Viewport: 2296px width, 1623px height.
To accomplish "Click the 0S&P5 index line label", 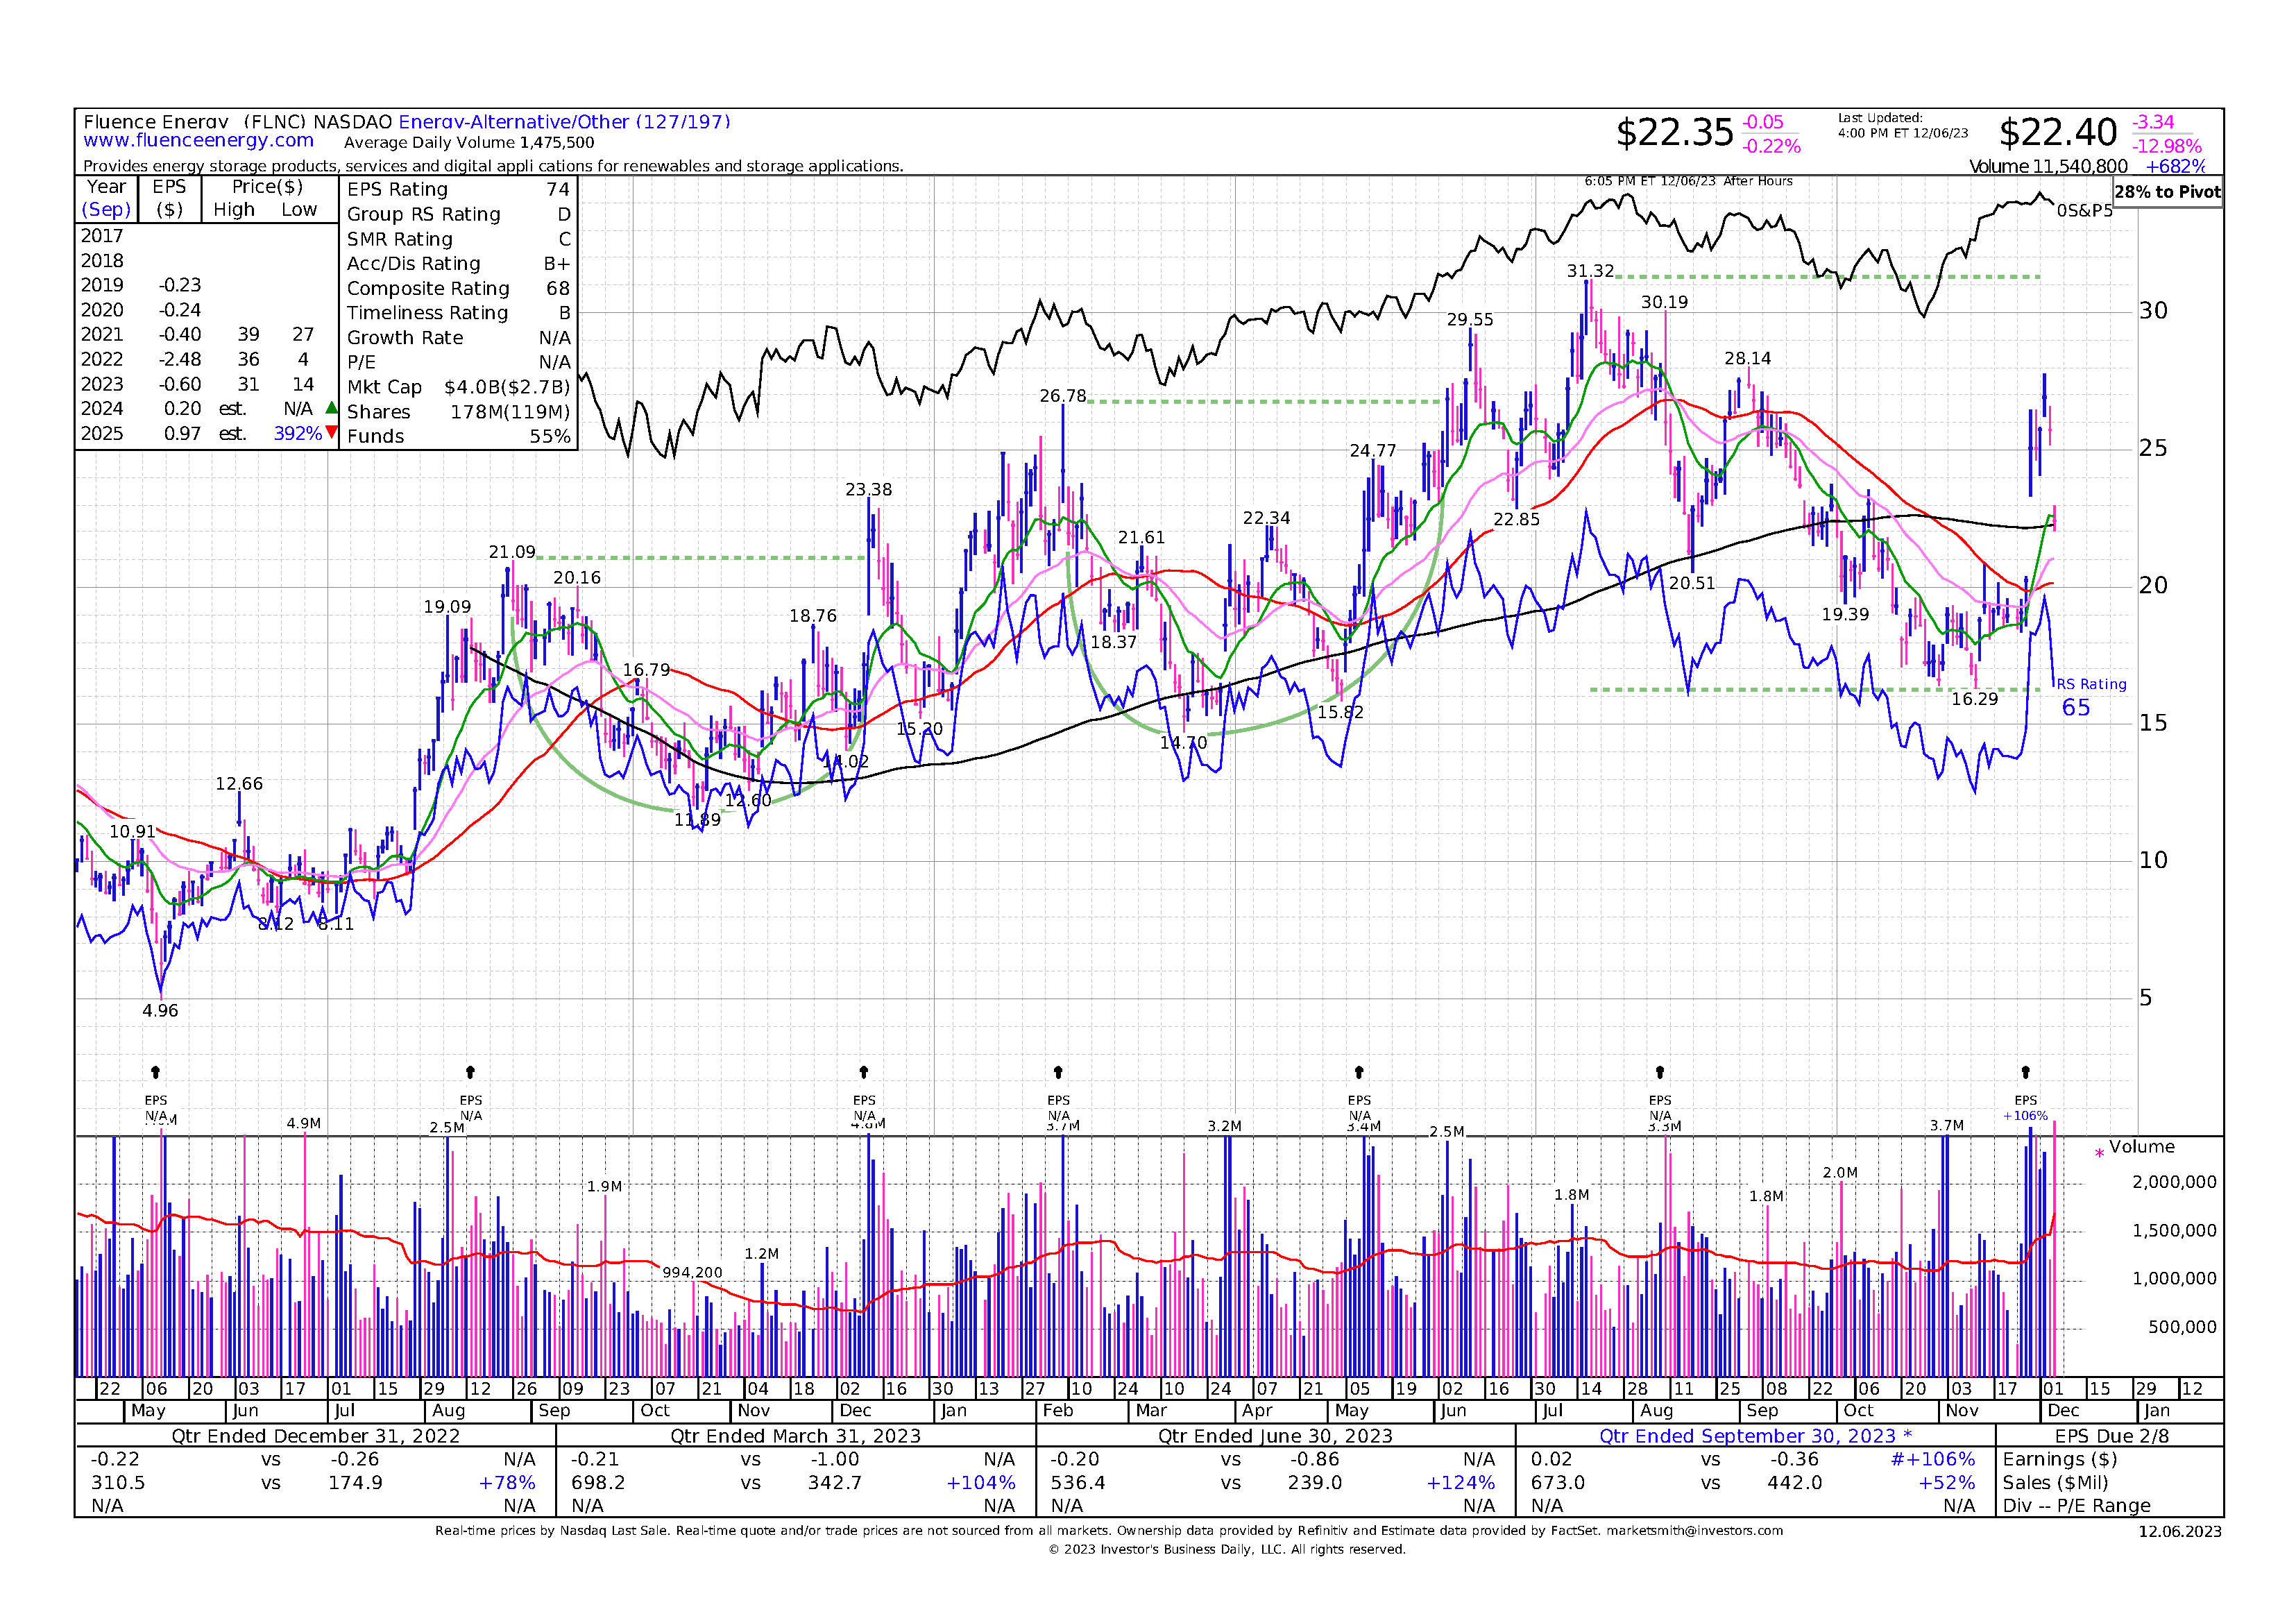I will click(x=2084, y=211).
